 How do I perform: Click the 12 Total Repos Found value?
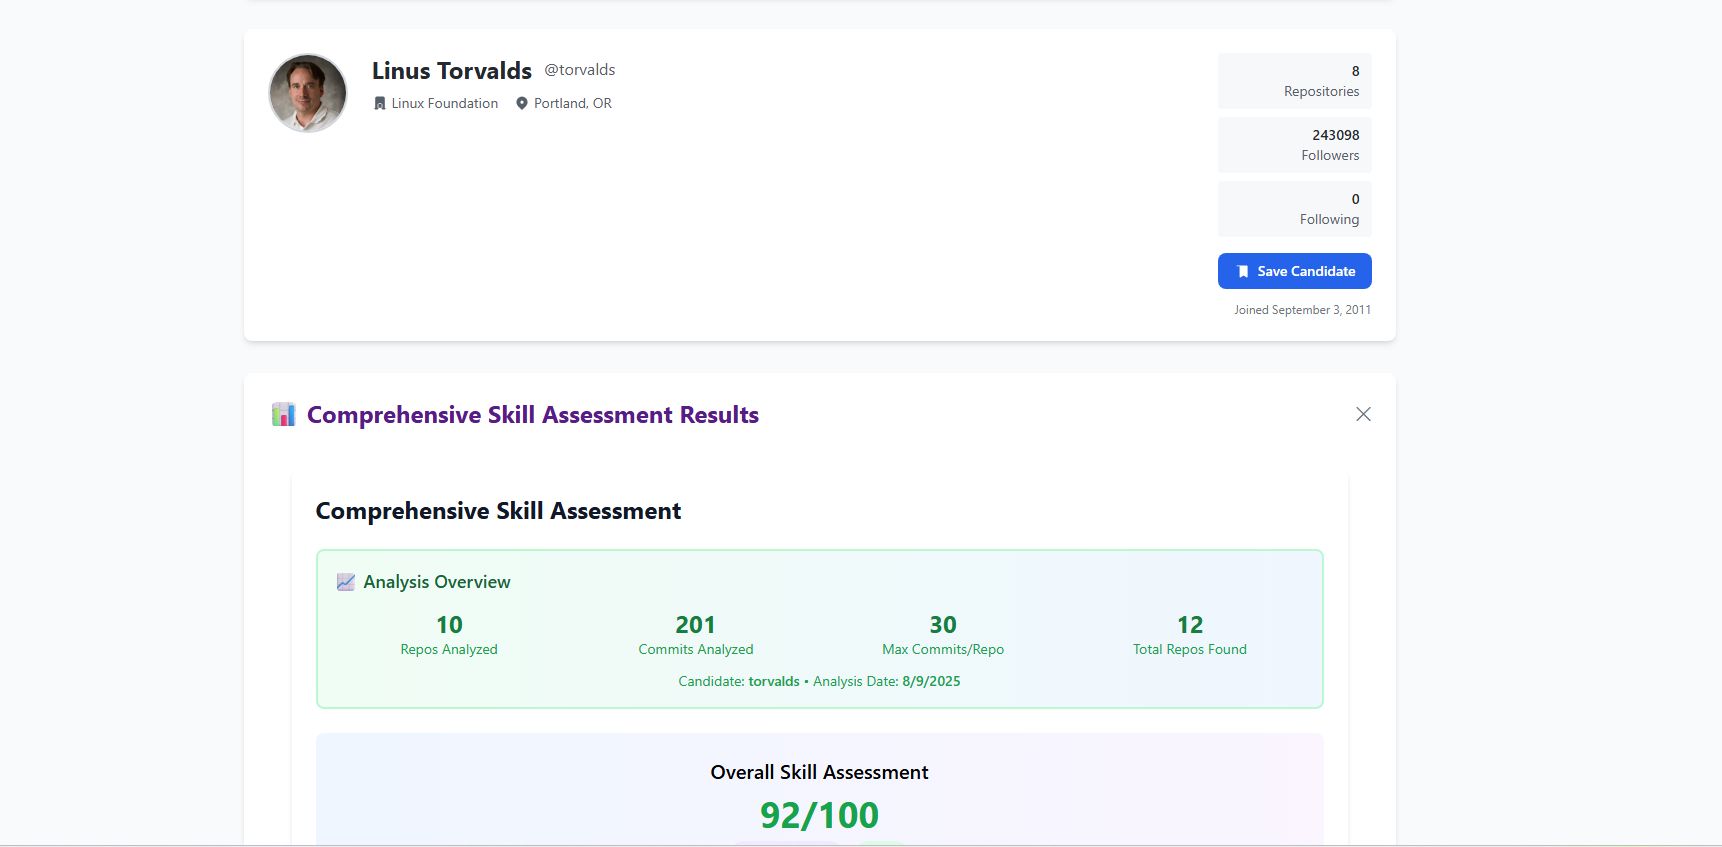tap(1190, 625)
